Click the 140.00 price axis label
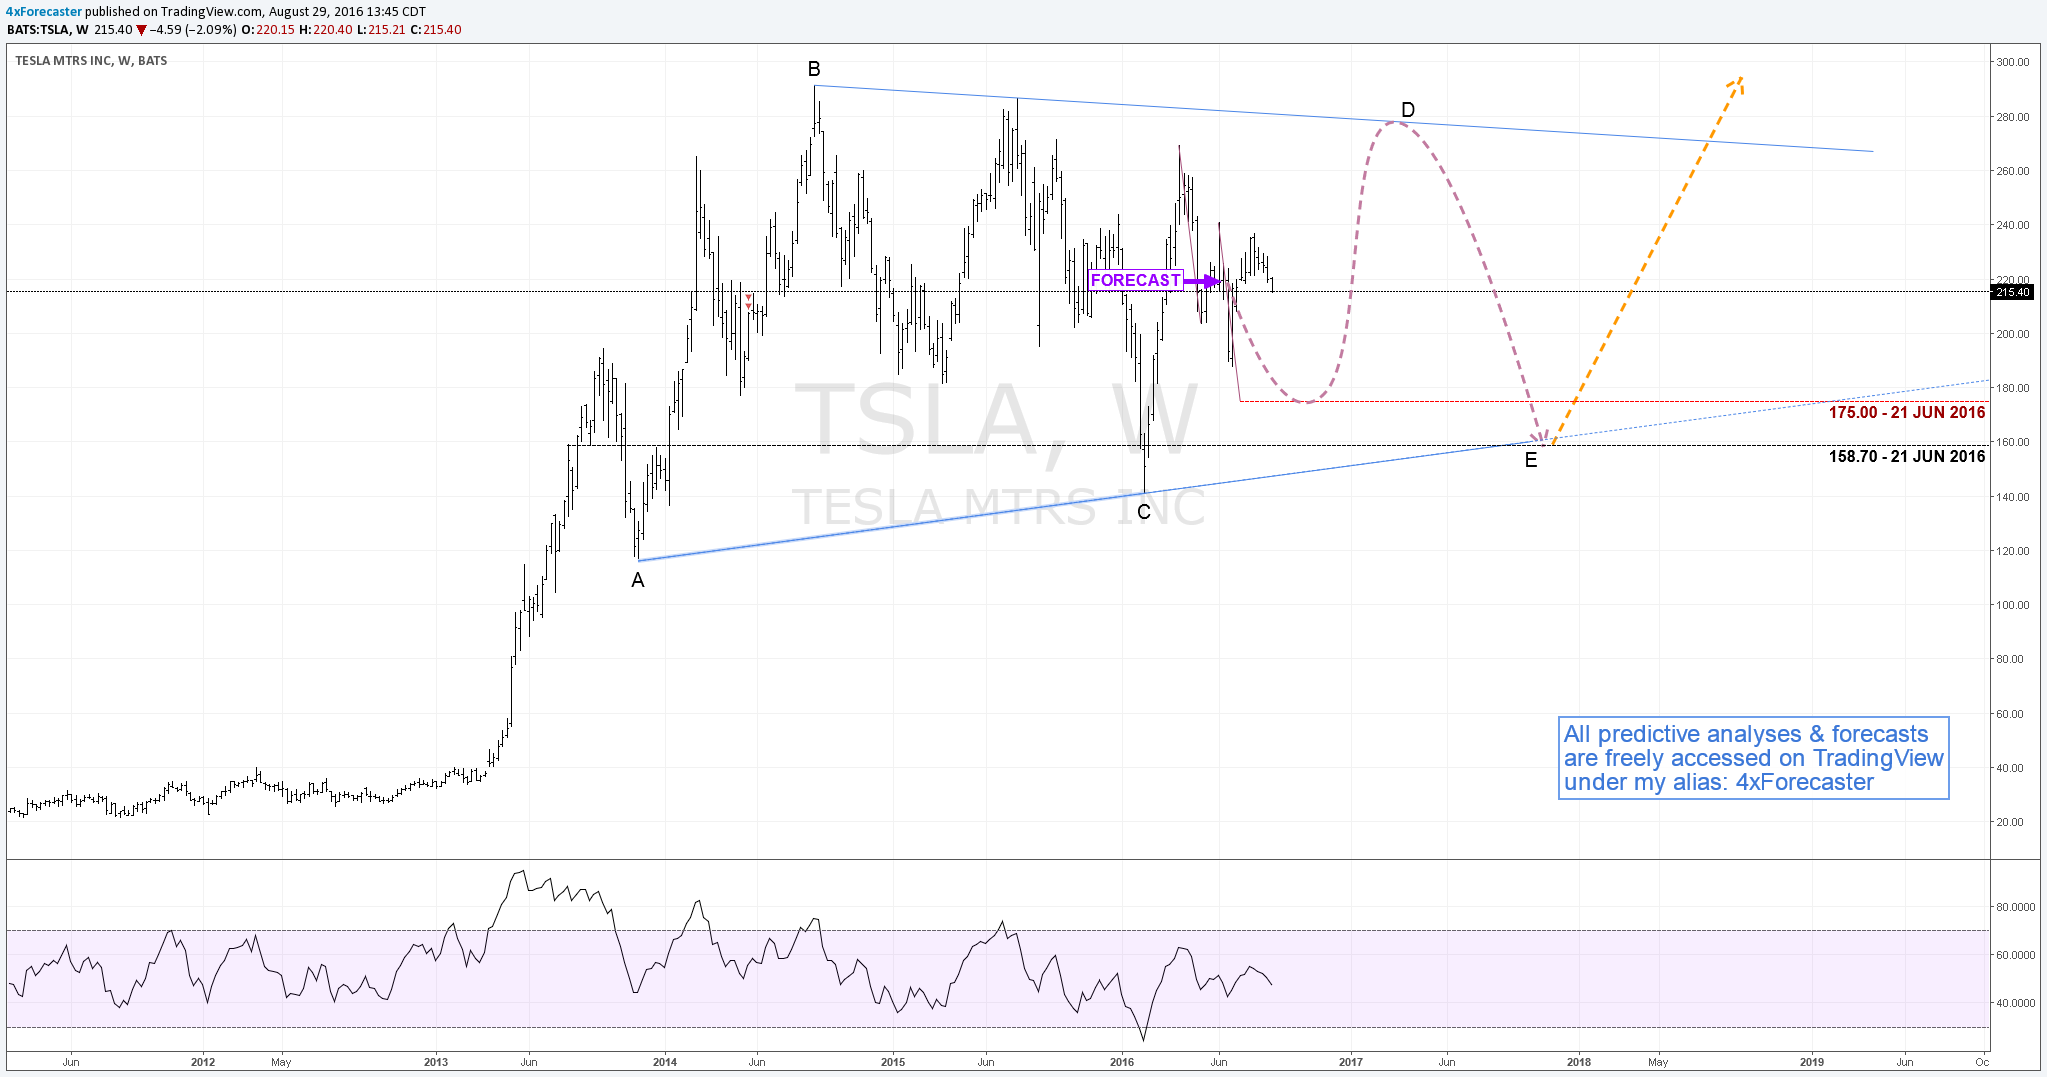2047x1077 pixels. [x=2013, y=497]
